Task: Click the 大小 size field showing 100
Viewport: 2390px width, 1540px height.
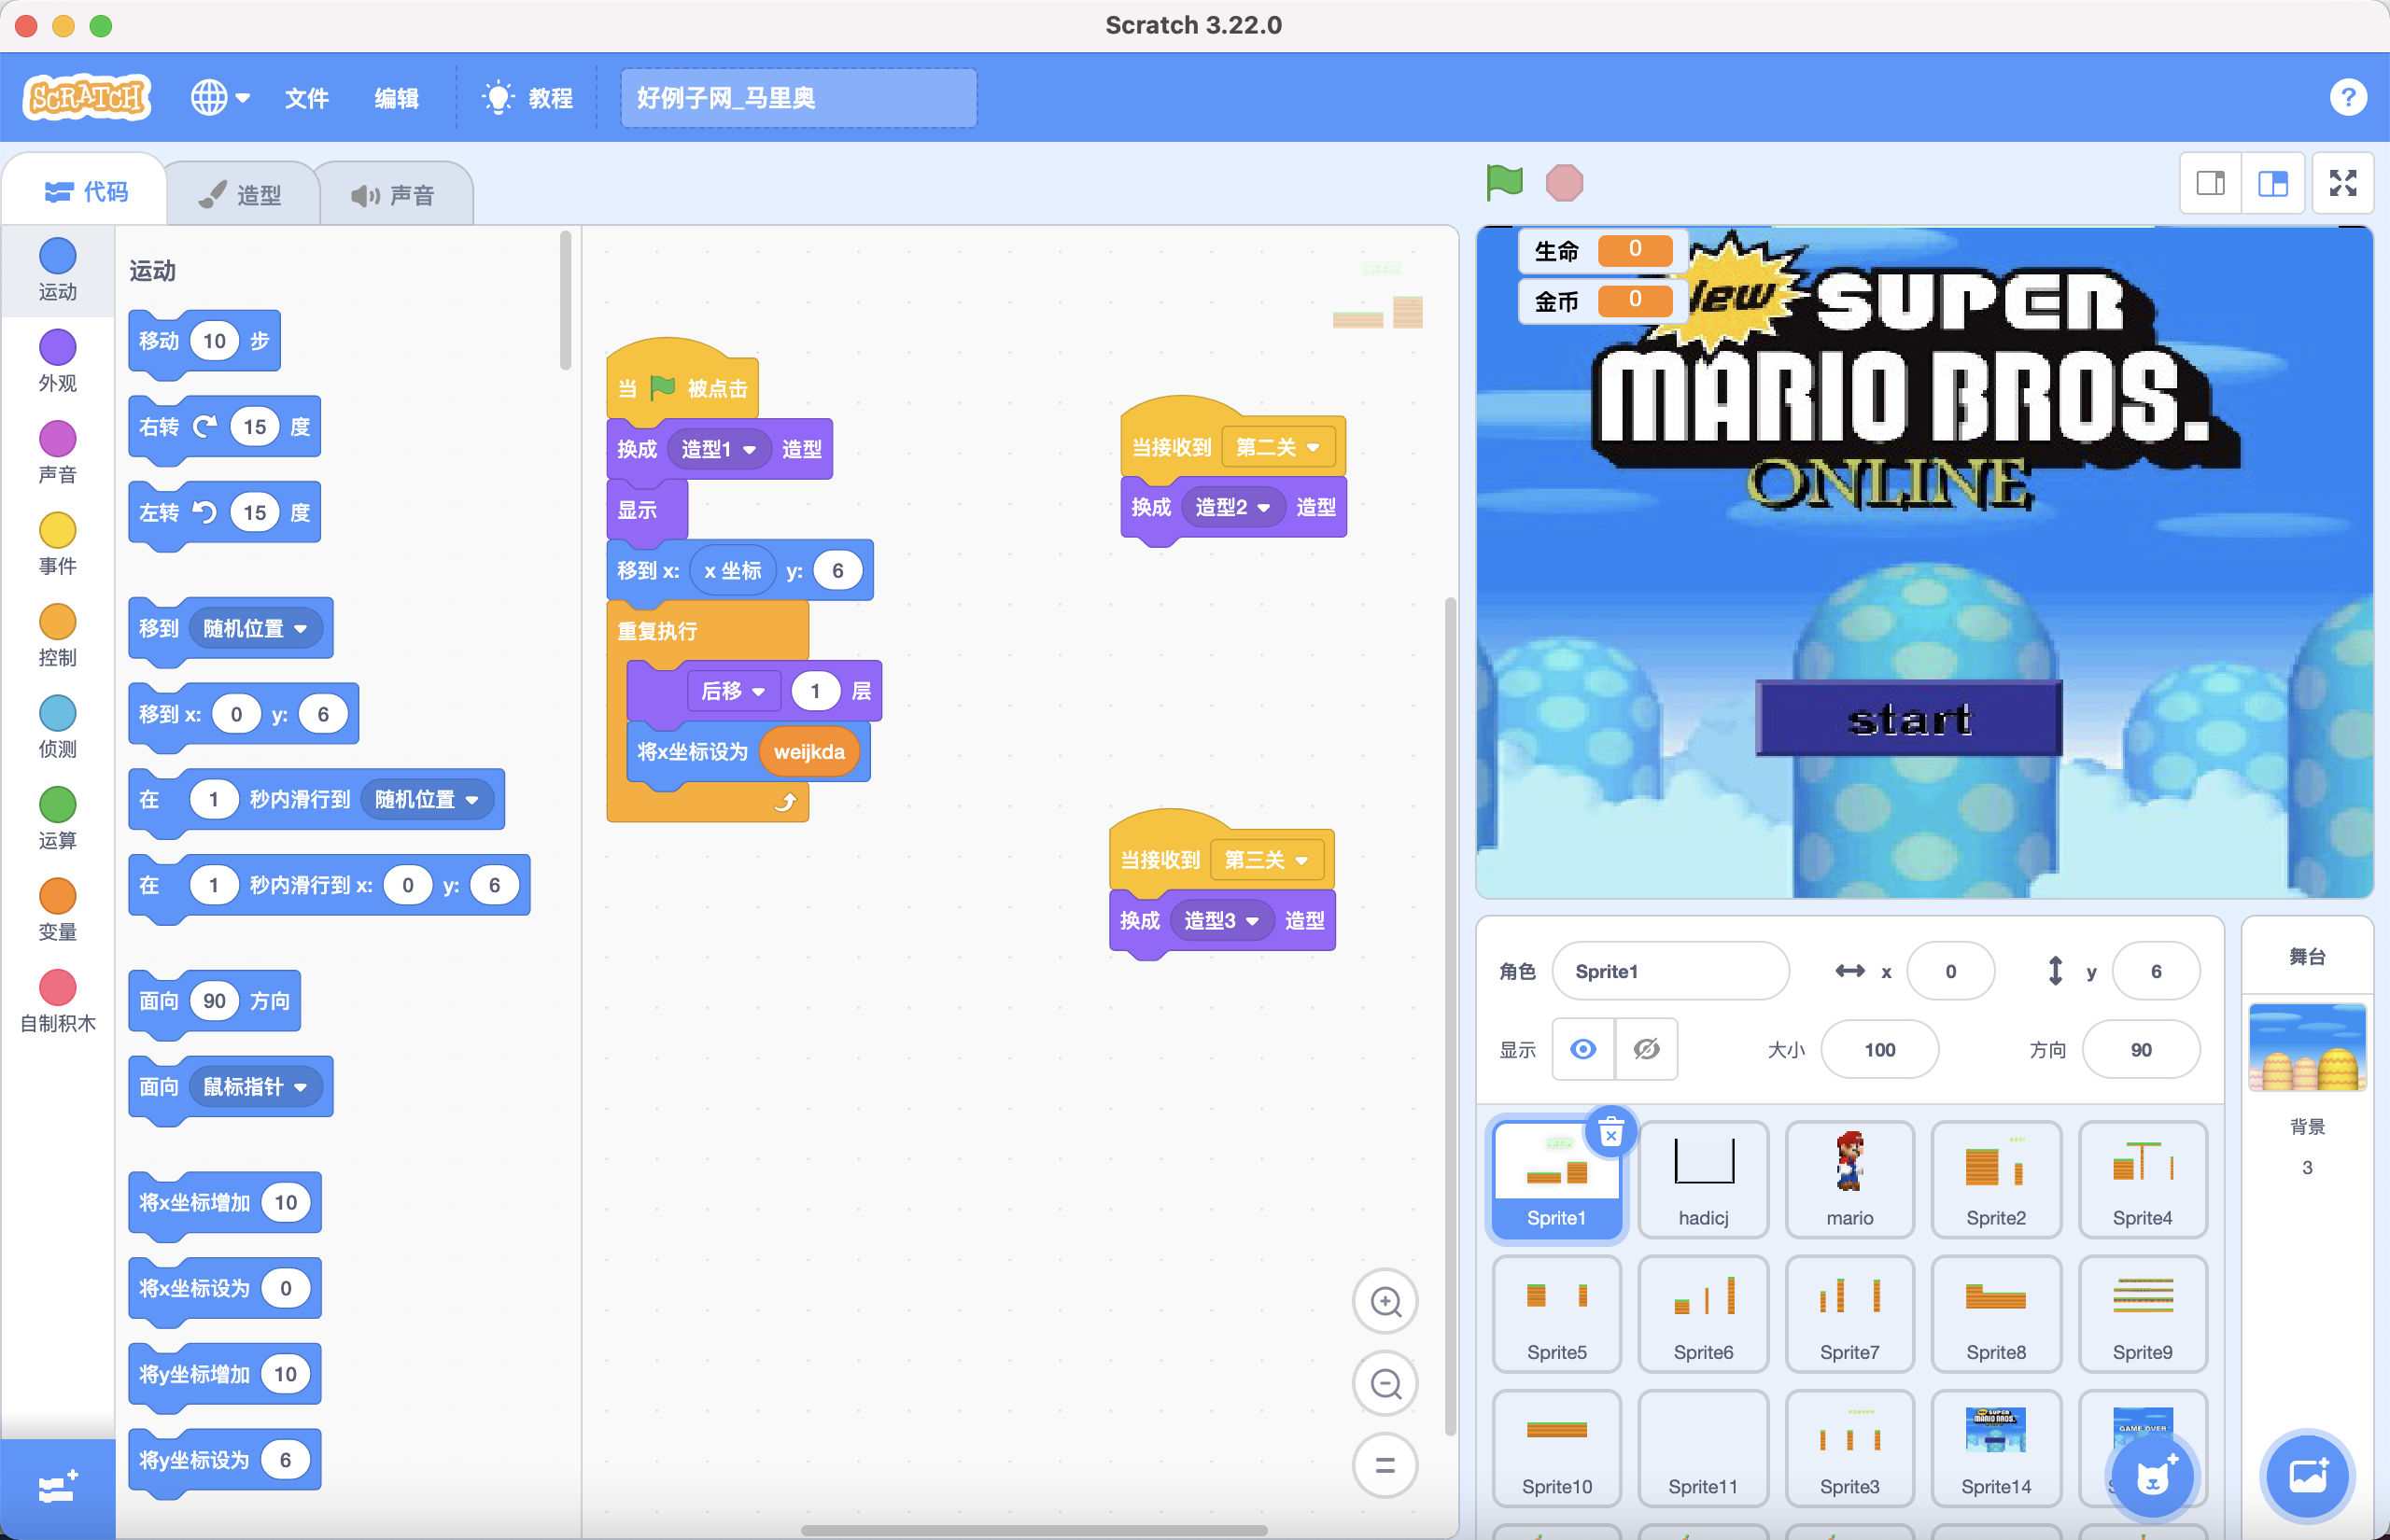Action: pos(1879,1049)
